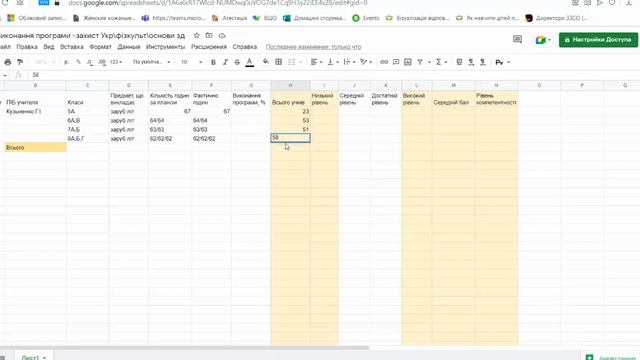Toggle bold formatting

pyautogui.click(x=213, y=62)
